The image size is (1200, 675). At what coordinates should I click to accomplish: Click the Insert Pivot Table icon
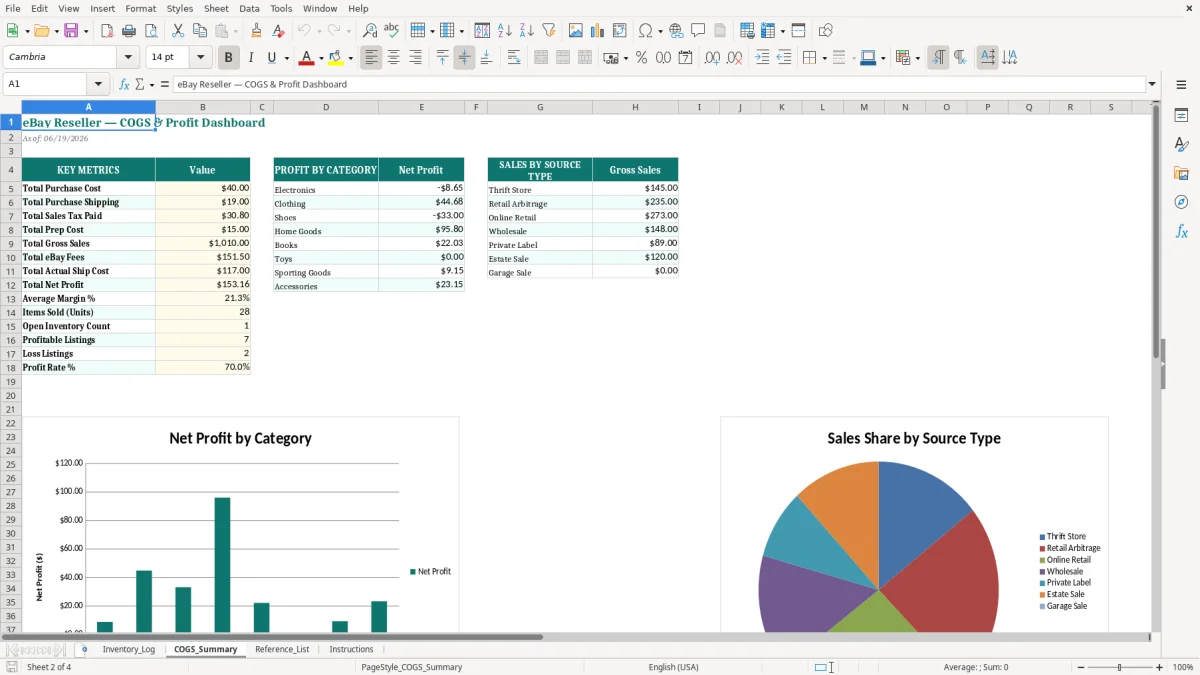620,31
